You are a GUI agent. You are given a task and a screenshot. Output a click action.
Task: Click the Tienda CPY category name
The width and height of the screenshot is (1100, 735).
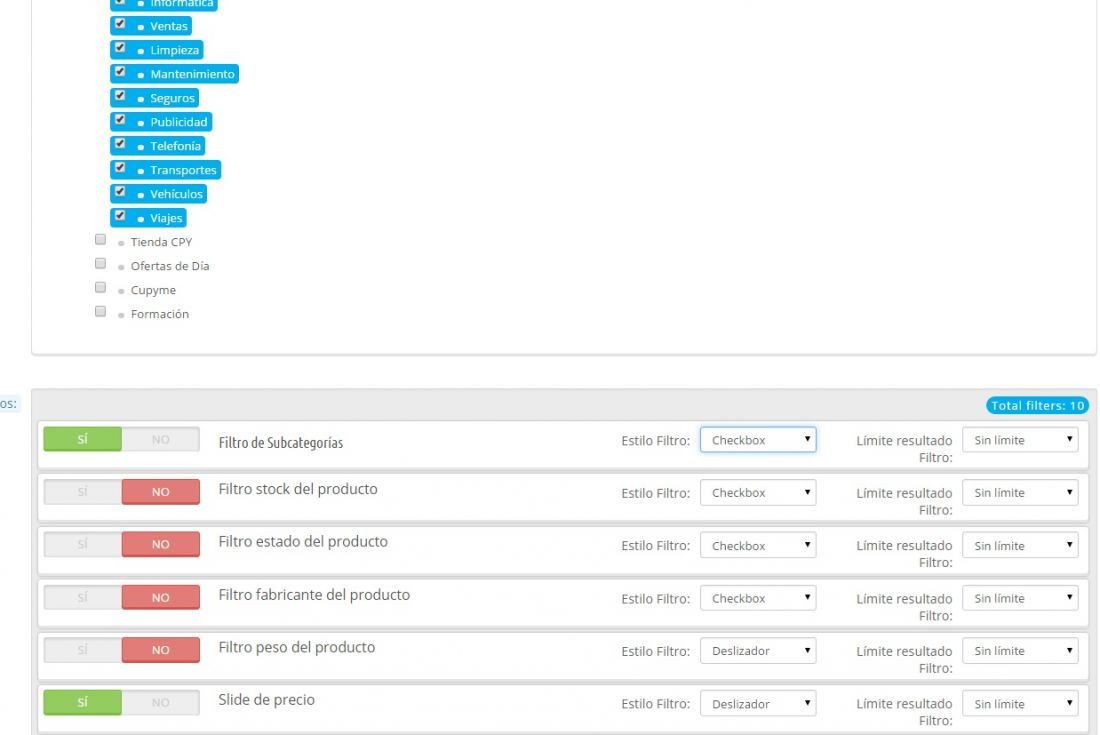click(161, 242)
